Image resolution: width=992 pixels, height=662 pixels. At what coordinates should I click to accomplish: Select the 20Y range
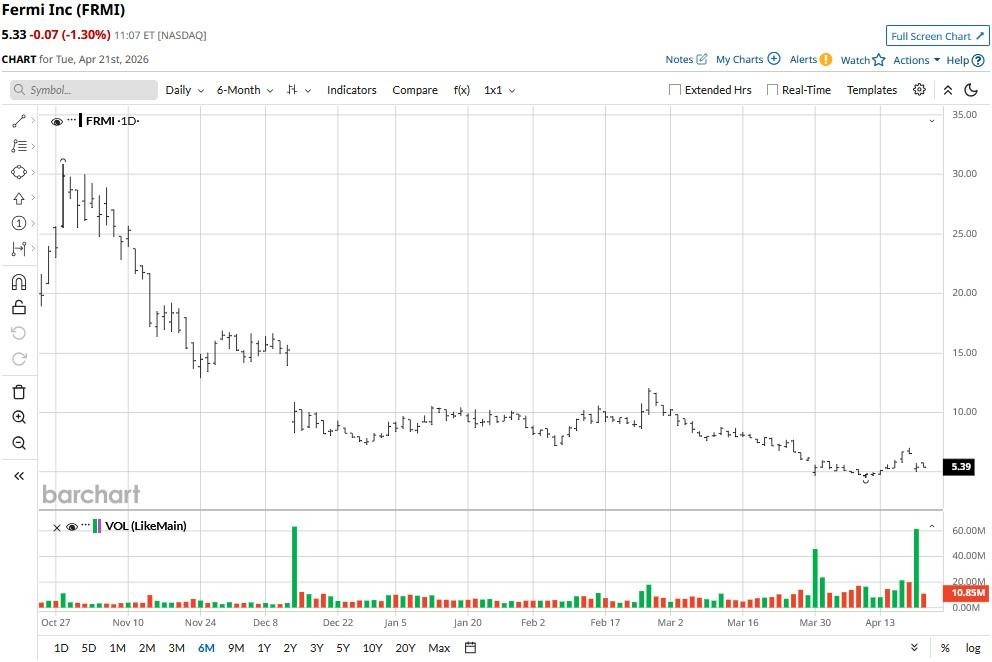click(x=406, y=647)
